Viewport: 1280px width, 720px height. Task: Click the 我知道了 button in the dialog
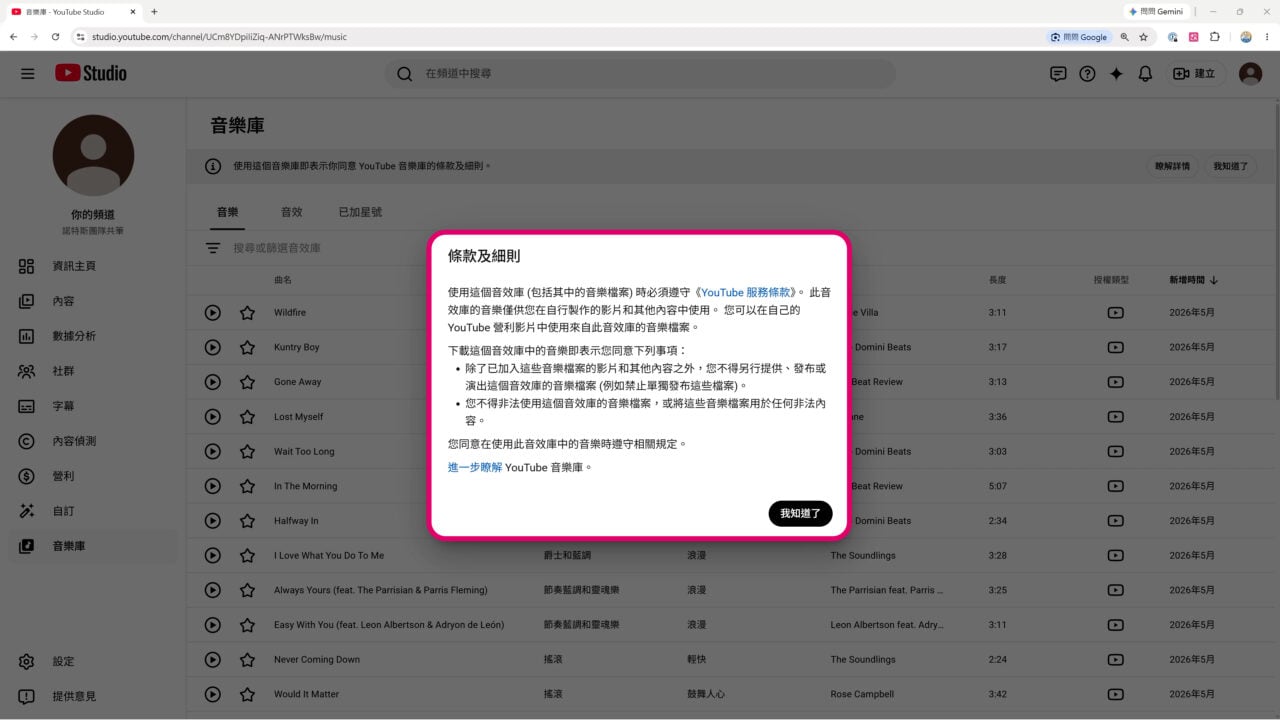point(800,513)
